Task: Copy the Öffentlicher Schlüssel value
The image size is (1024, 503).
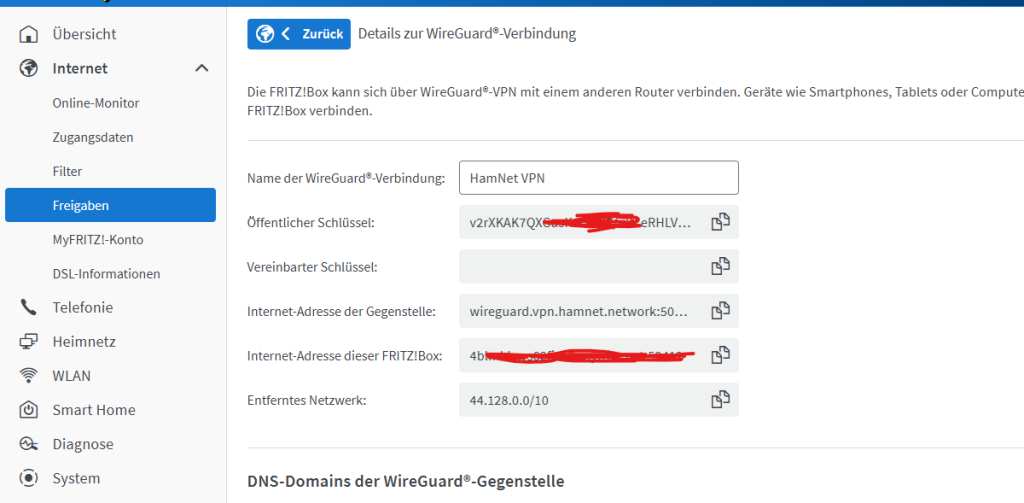Action: 719,222
